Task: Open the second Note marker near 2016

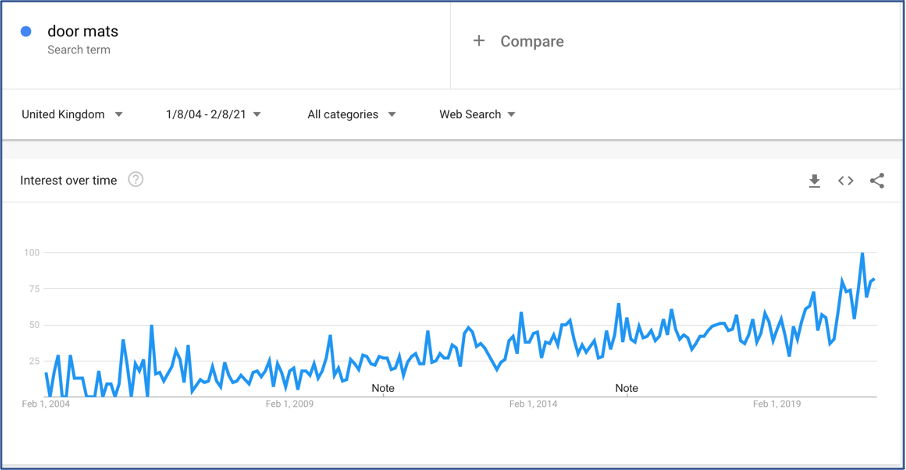Action: [x=626, y=388]
